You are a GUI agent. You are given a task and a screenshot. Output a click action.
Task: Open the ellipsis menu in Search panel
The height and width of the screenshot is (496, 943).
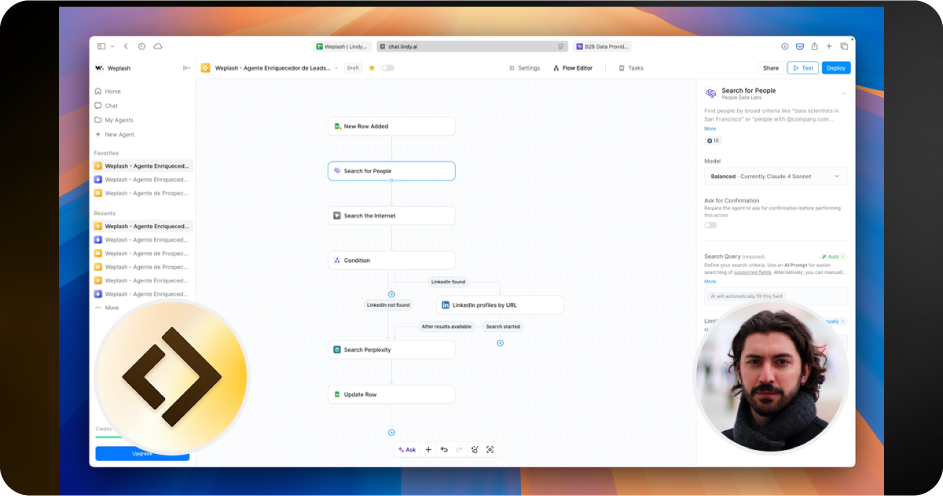[x=844, y=93]
